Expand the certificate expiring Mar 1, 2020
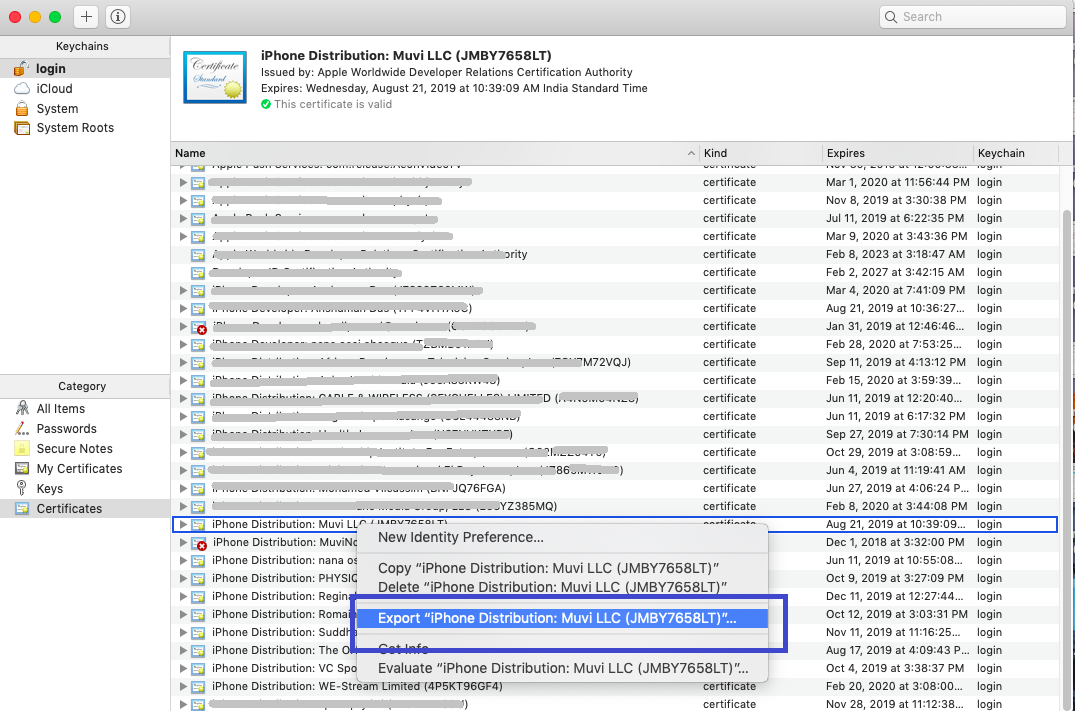Viewport: 1075px width, 711px height. coord(183,182)
